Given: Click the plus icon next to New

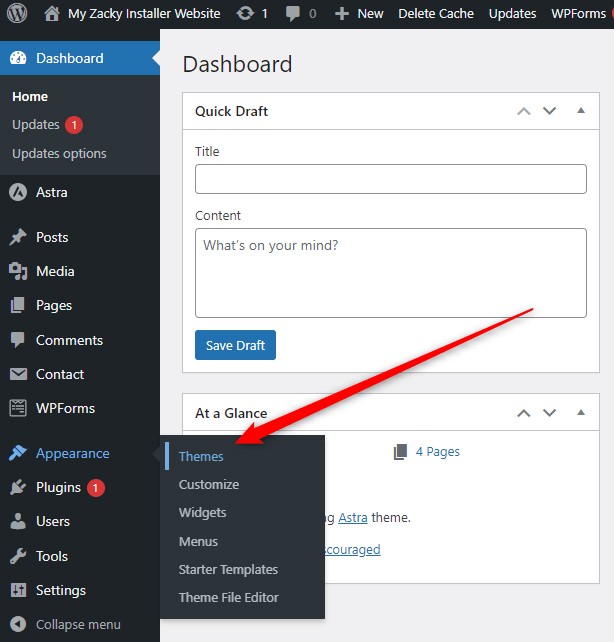Looking at the screenshot, I should point(341,14).
